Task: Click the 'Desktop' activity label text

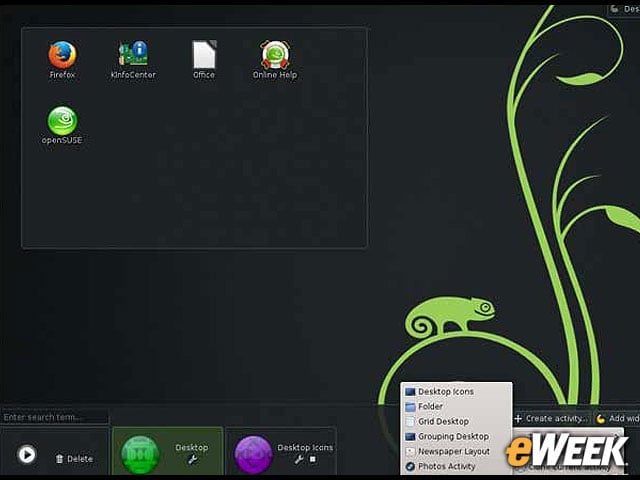Action: (191, 447)
